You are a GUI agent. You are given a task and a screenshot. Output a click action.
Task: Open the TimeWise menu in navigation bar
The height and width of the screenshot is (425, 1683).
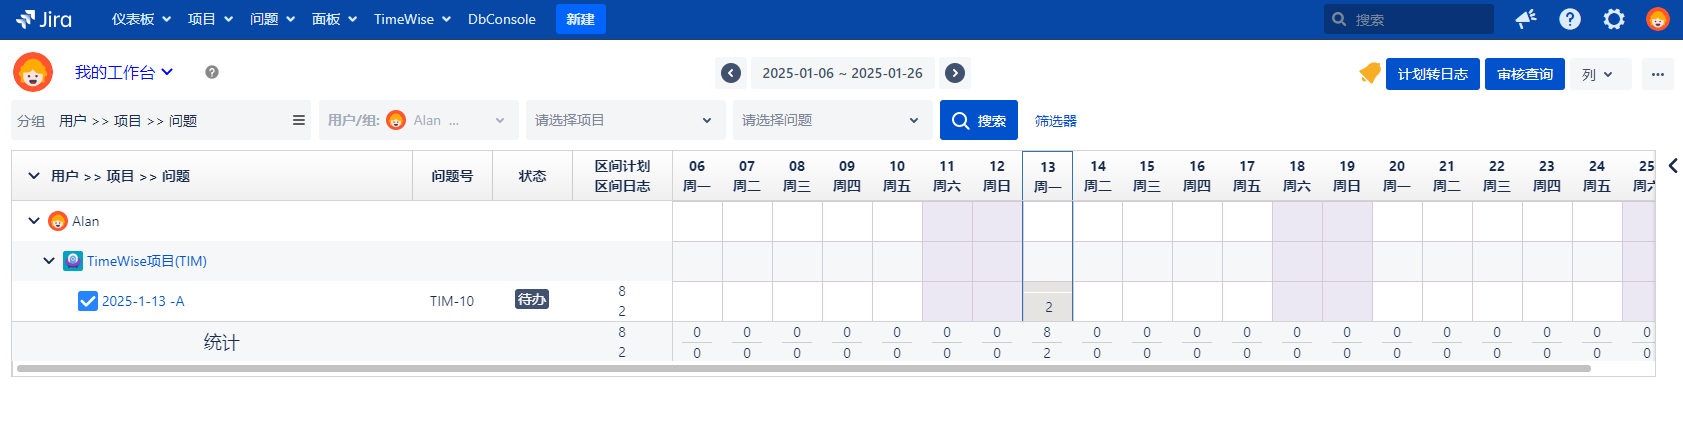412,19
